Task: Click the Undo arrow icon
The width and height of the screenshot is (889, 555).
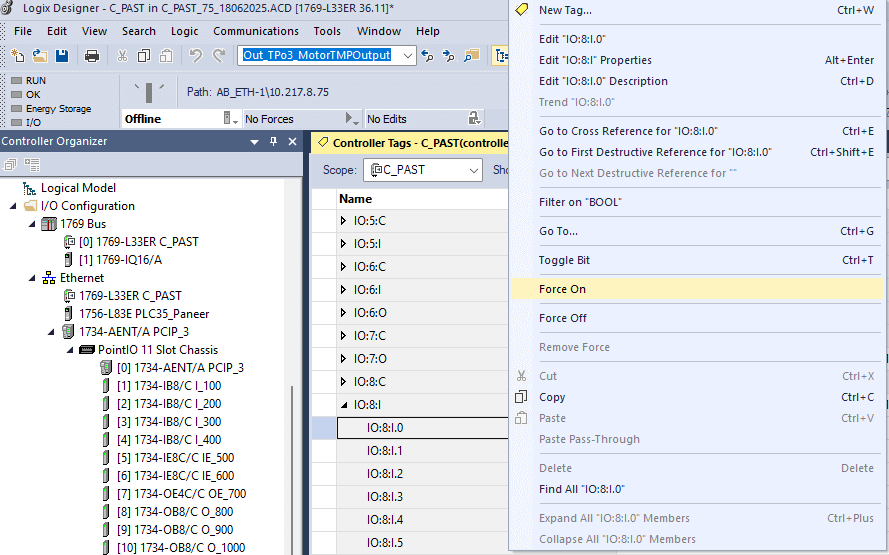Action: 194,56
